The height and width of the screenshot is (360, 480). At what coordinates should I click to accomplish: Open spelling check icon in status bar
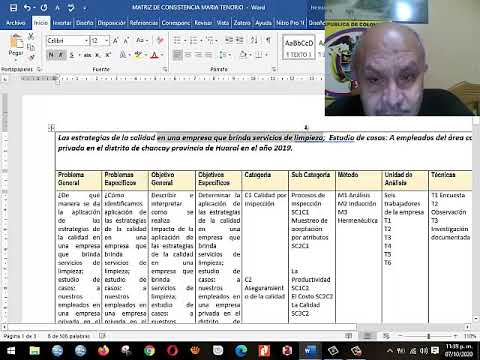click(102, 336)
